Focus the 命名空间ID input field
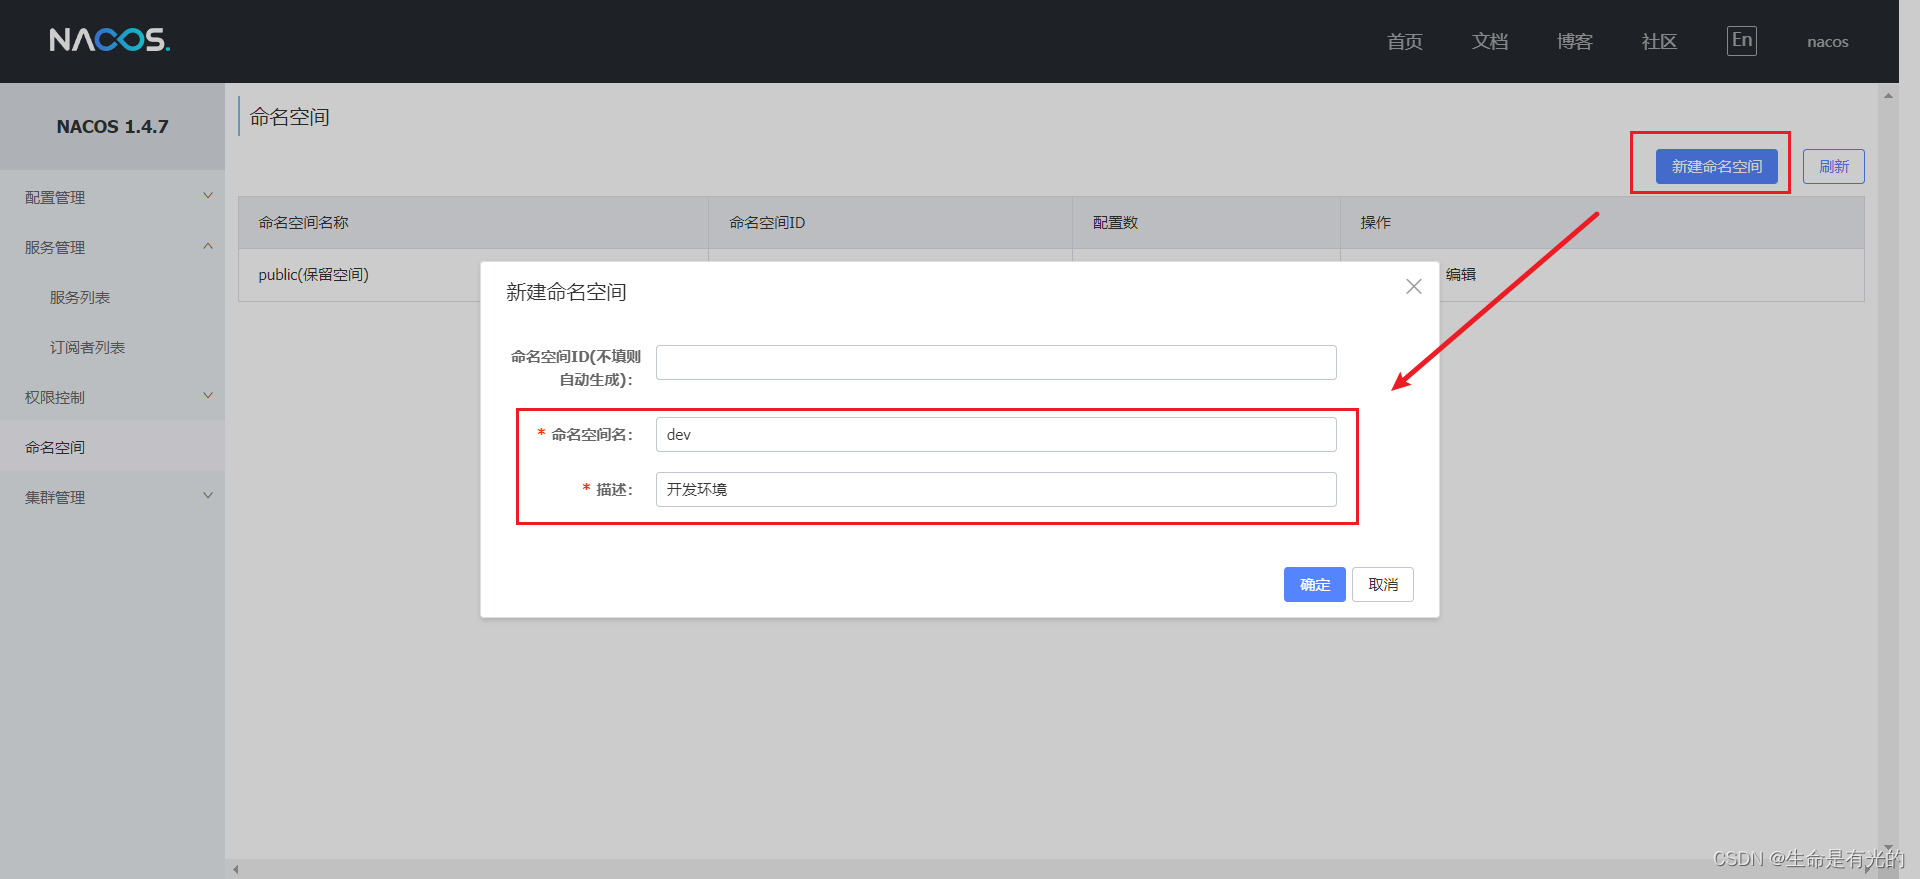The image size is (1920, 879). click(996, 362)
